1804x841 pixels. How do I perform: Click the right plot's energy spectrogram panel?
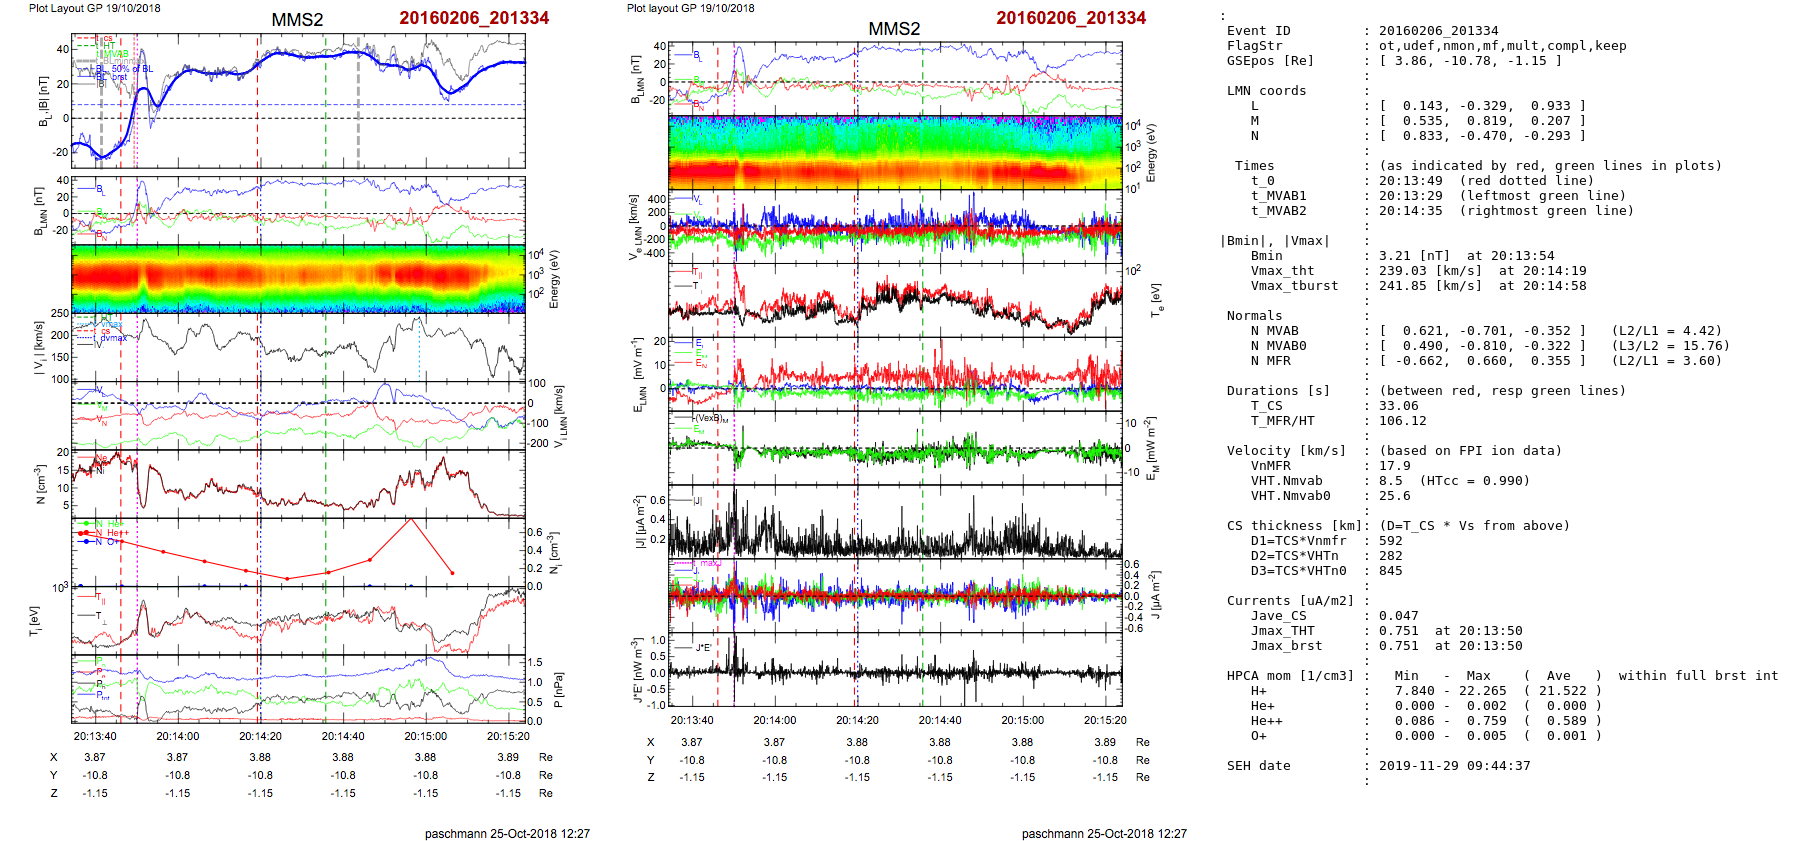895,153
